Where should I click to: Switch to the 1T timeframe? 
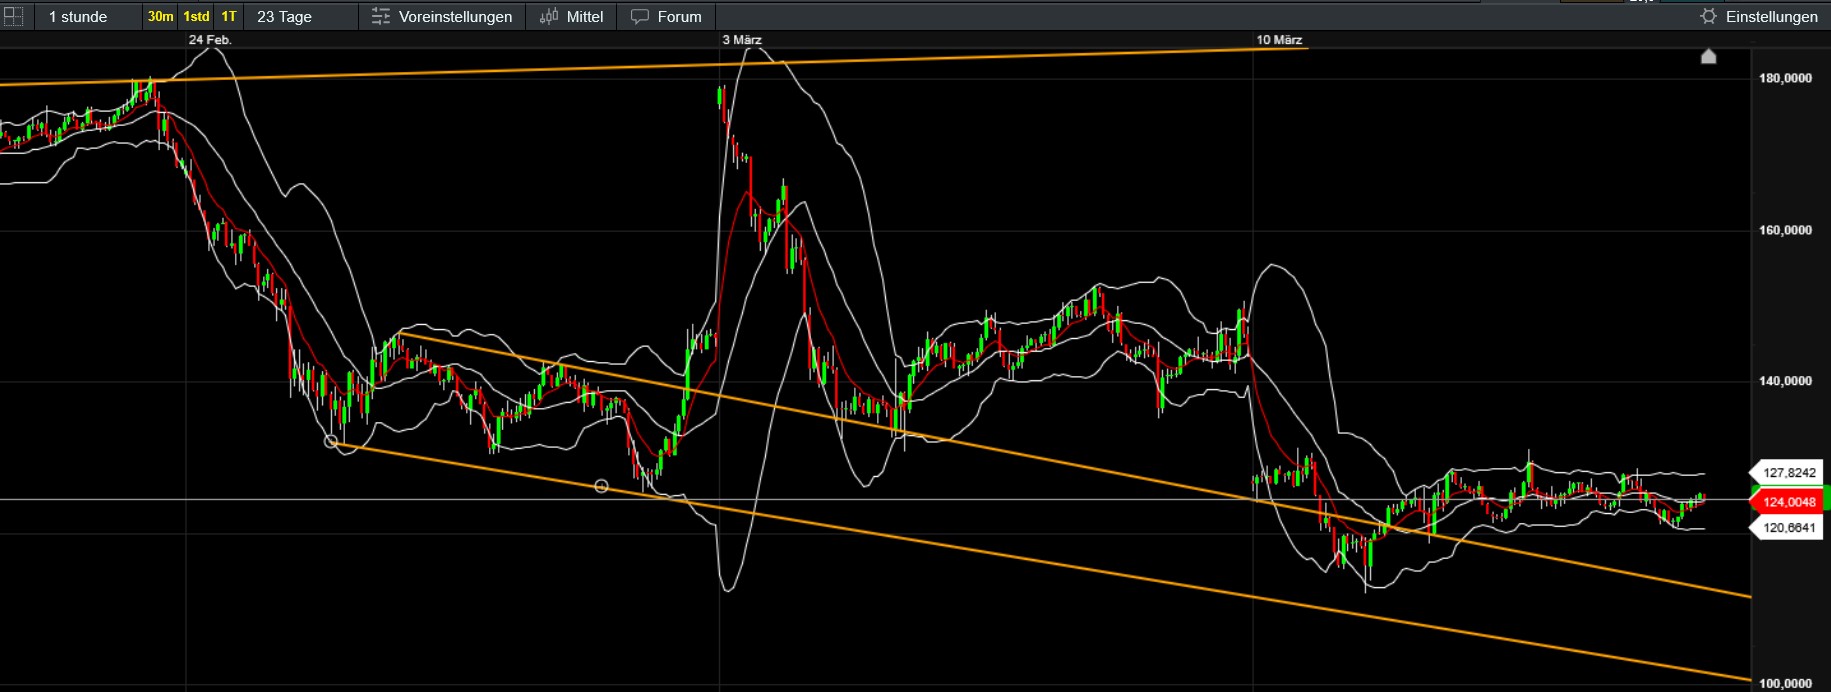click(229, 16)
